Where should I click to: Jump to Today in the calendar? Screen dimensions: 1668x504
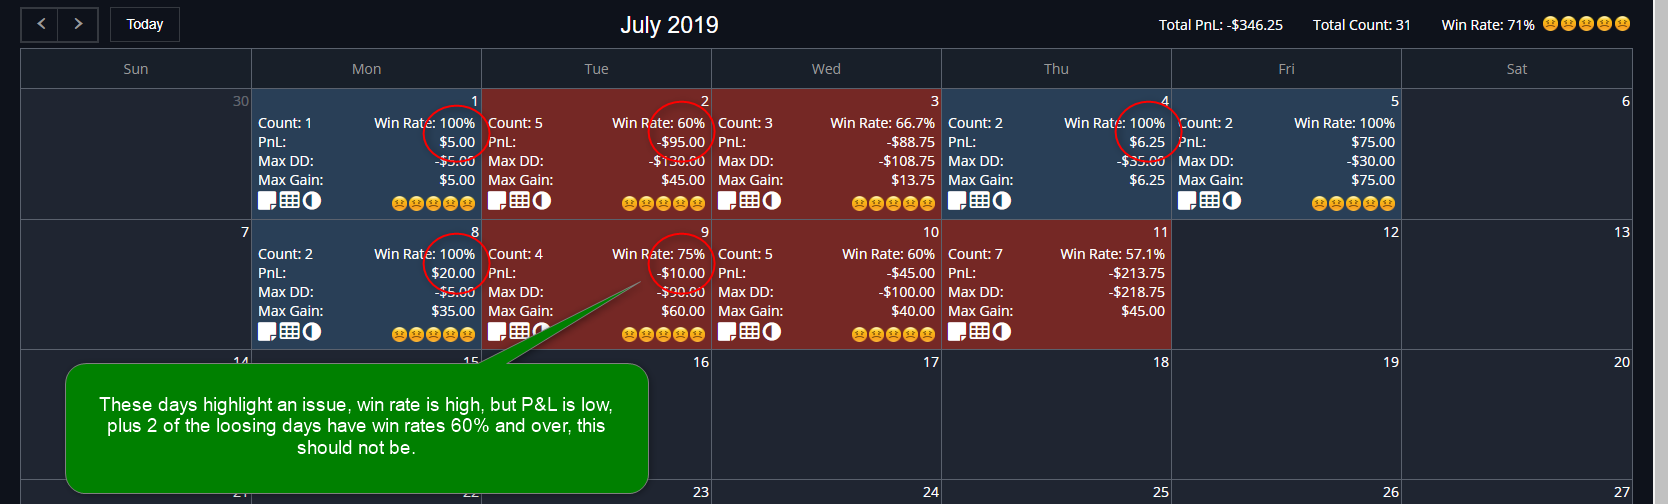[145, 24]
